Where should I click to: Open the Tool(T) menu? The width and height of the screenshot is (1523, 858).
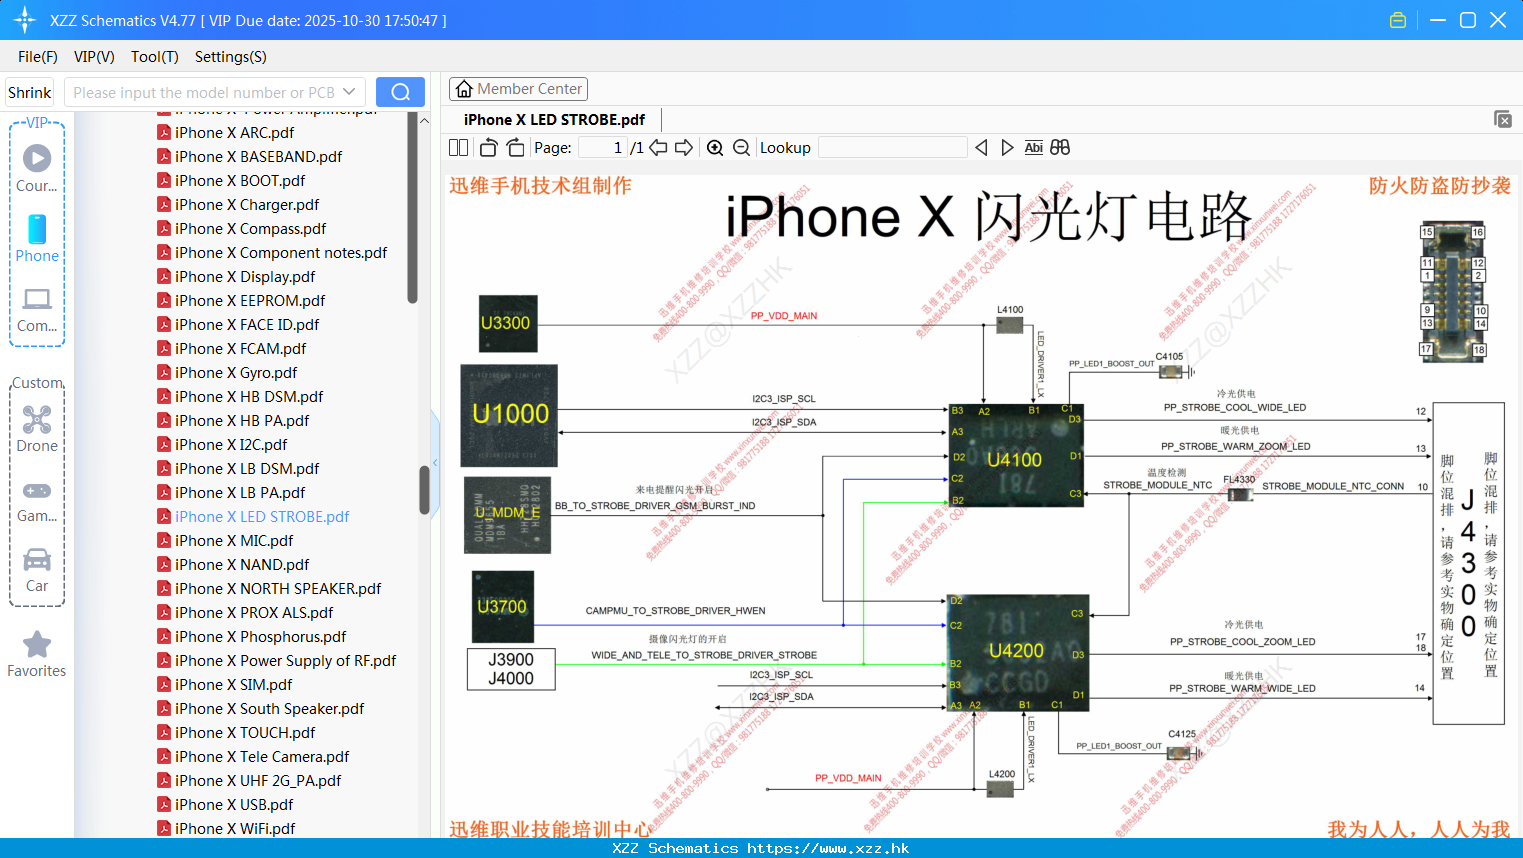(155, 57)
